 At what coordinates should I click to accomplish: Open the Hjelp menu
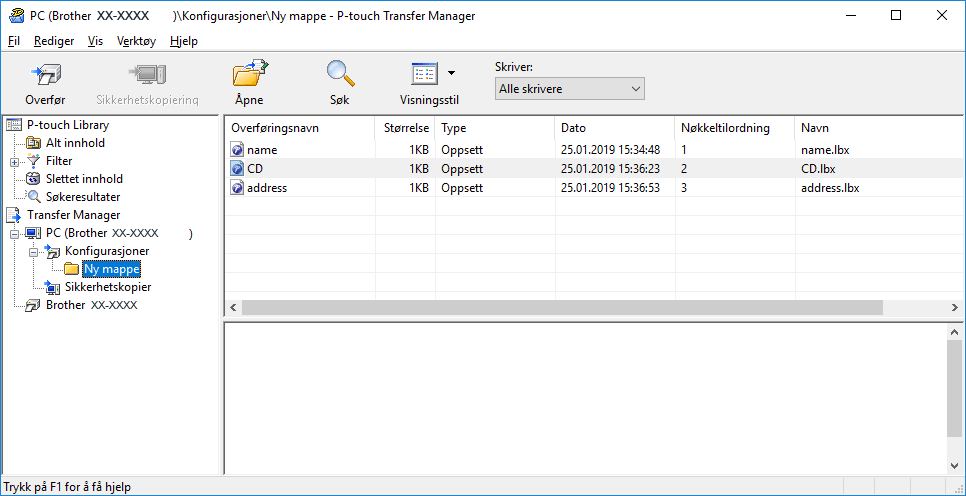tap(184, 41)
